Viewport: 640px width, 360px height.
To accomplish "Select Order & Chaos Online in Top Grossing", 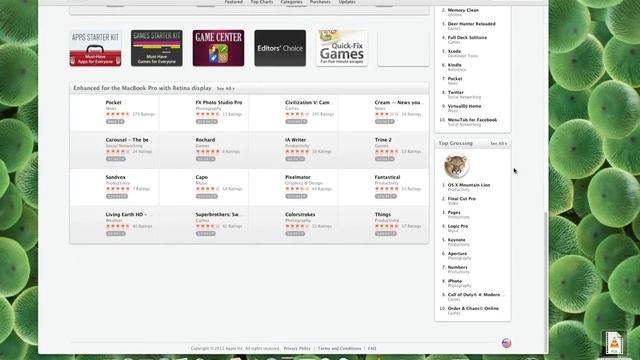I will pyautogui.click(x=473, y=309).
